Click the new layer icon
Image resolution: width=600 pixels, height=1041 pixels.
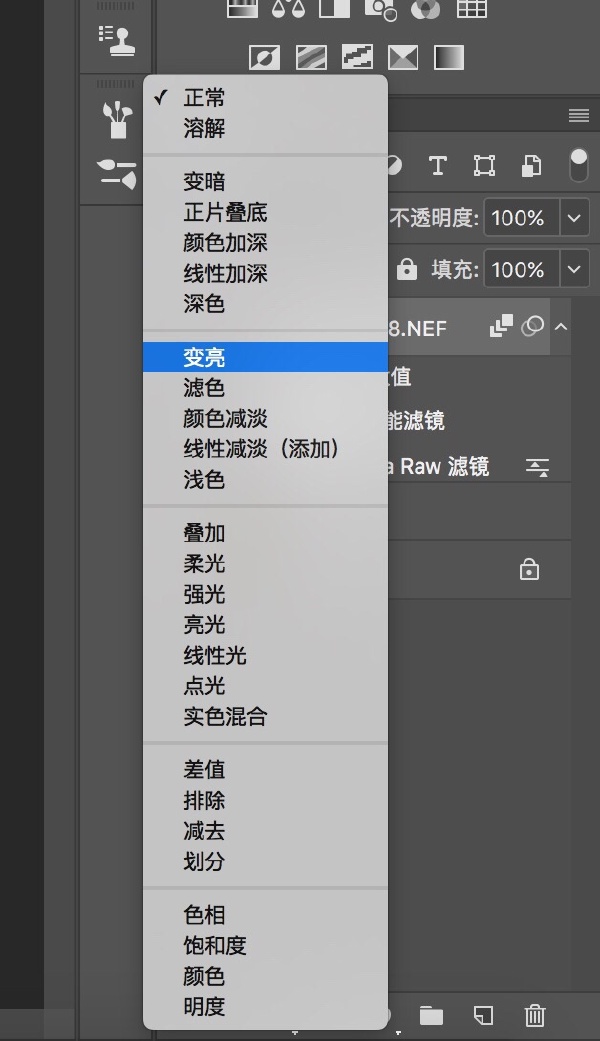pos(483,1016)
